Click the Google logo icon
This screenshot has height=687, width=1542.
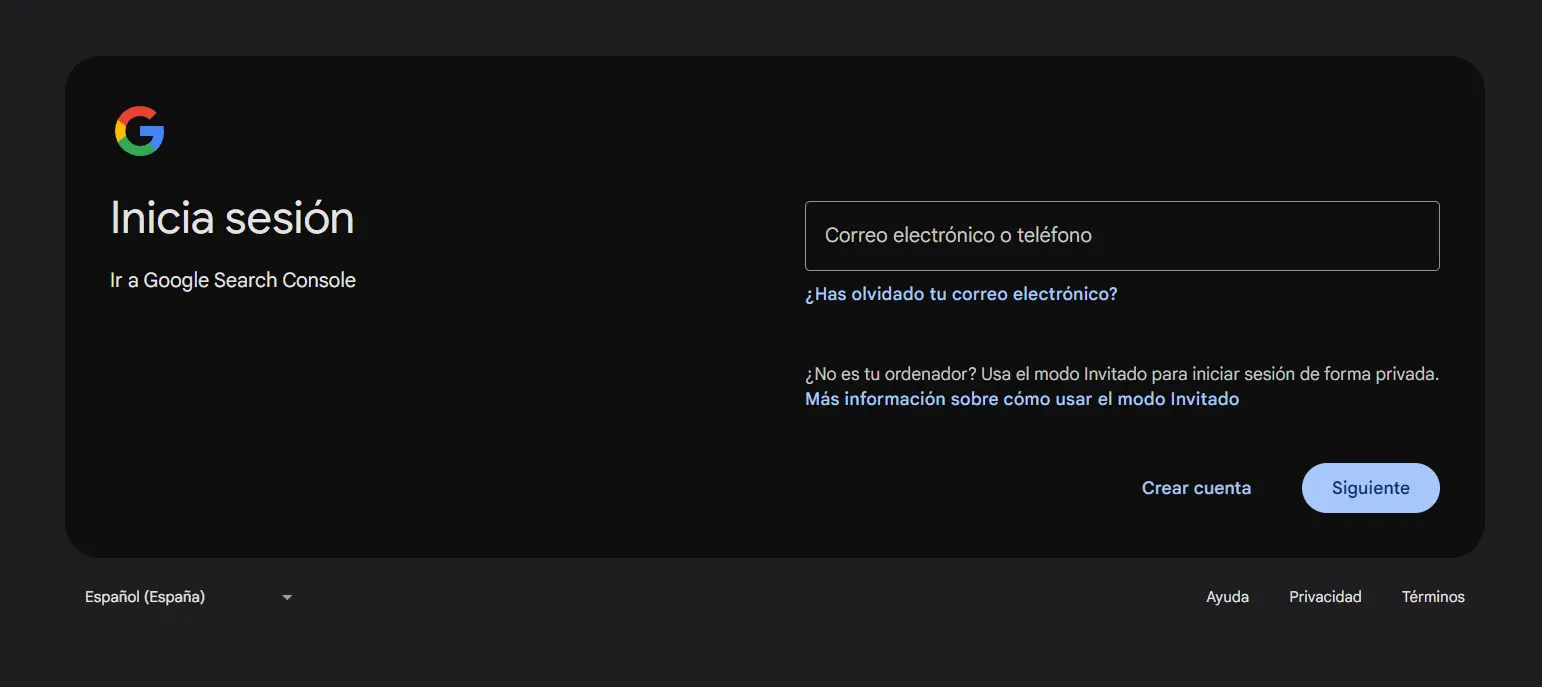[139, 131]
